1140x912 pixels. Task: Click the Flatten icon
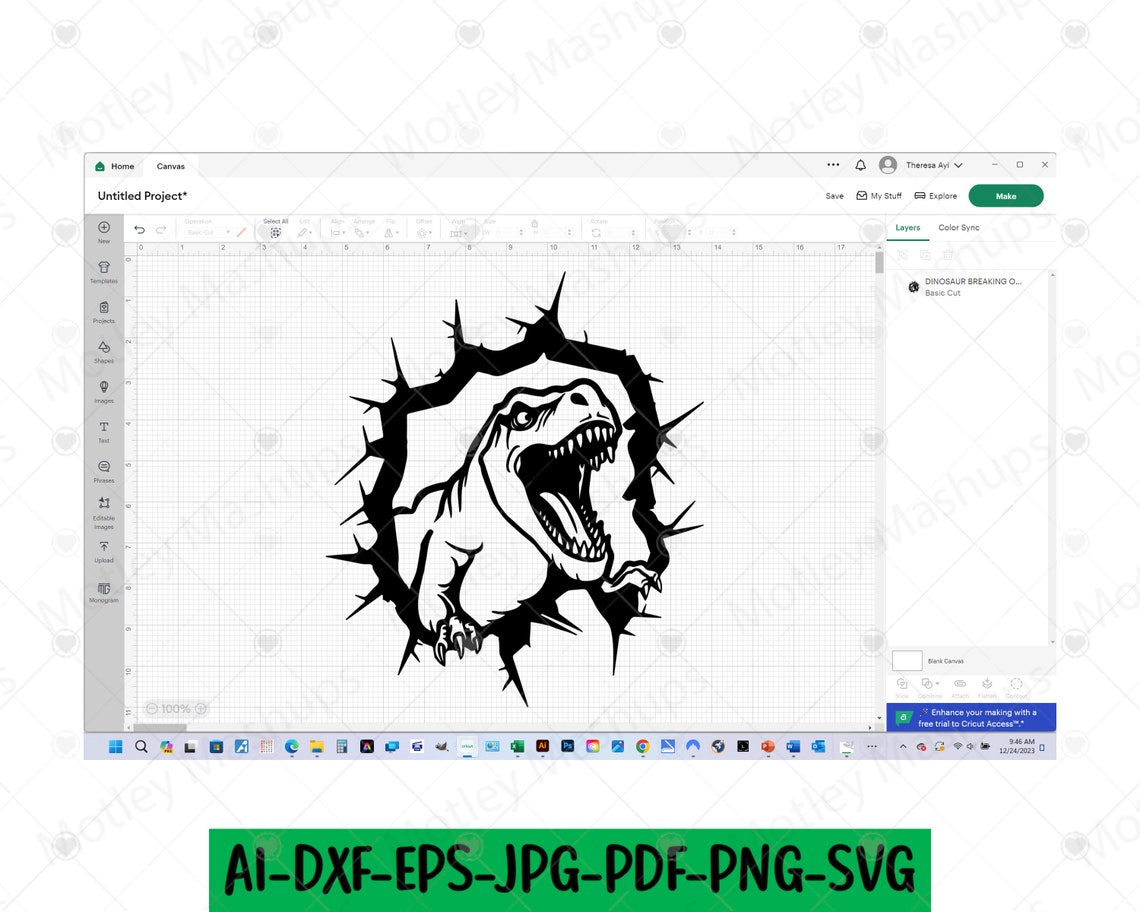click(987, 684)
